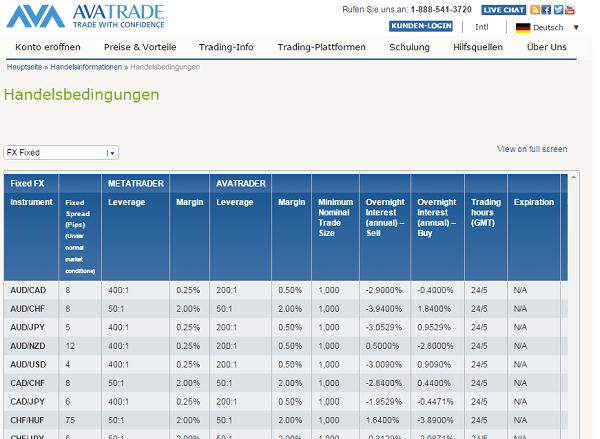Click the -0.4471% buy interest for CAD/JPY

(x=435, y=401)
